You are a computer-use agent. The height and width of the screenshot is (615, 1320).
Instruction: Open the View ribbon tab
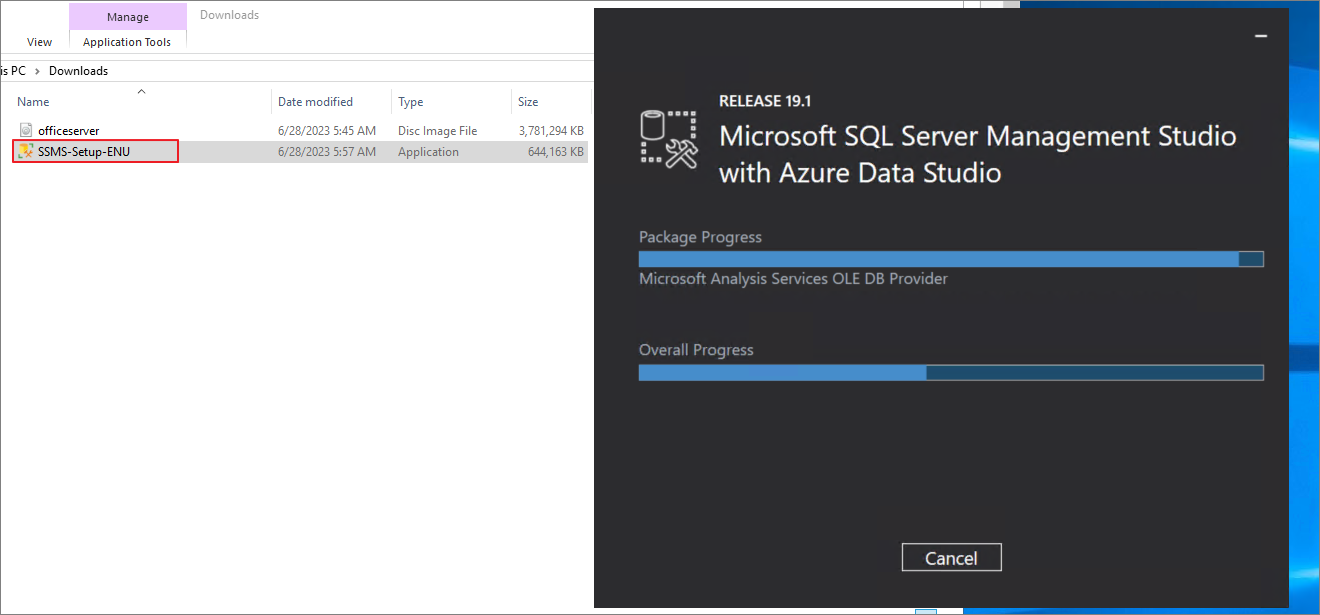tap(40, 42)
